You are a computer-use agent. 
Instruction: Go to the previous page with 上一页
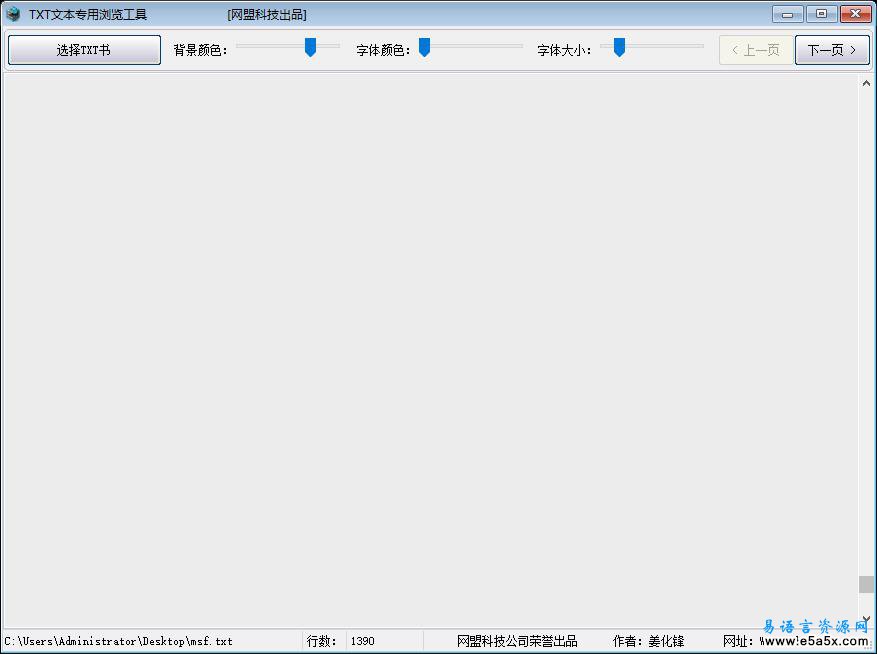pyautogui.click(x=755, y=50)
